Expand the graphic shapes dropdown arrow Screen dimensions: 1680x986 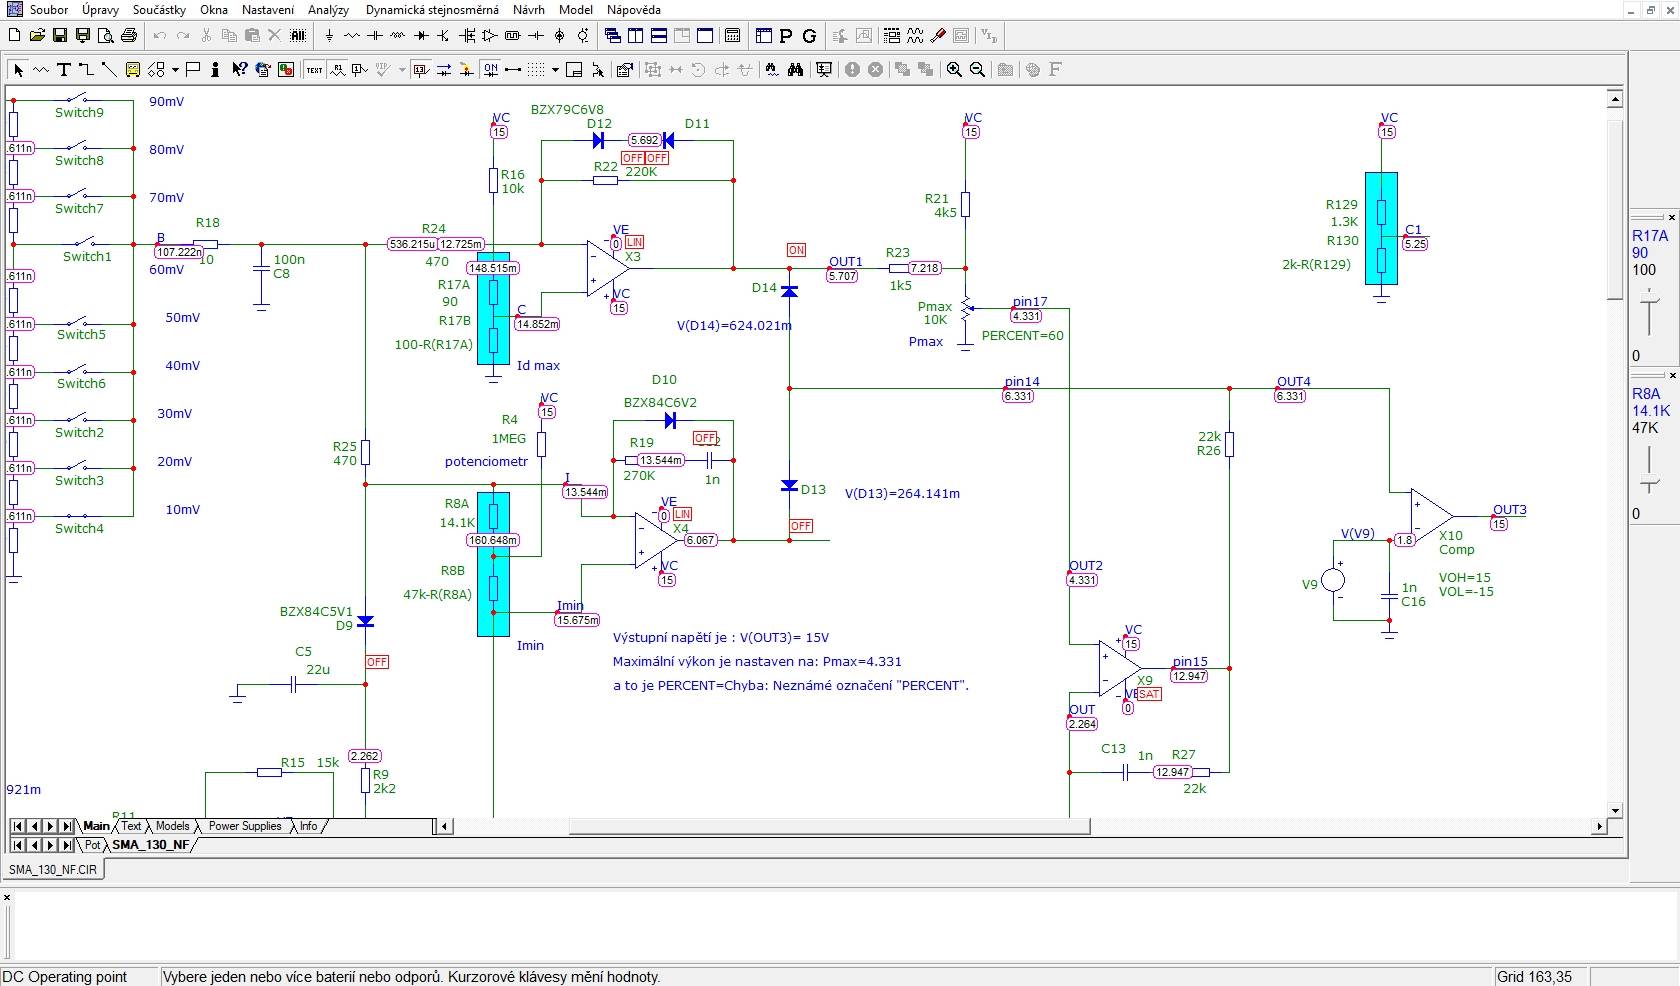[175, 70]
